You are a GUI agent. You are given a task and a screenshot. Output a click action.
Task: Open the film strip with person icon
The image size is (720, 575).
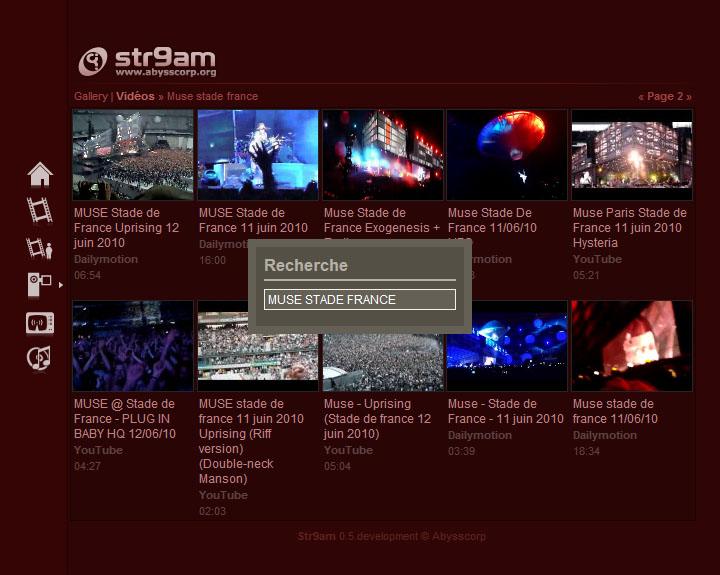[x=39, y=248]
